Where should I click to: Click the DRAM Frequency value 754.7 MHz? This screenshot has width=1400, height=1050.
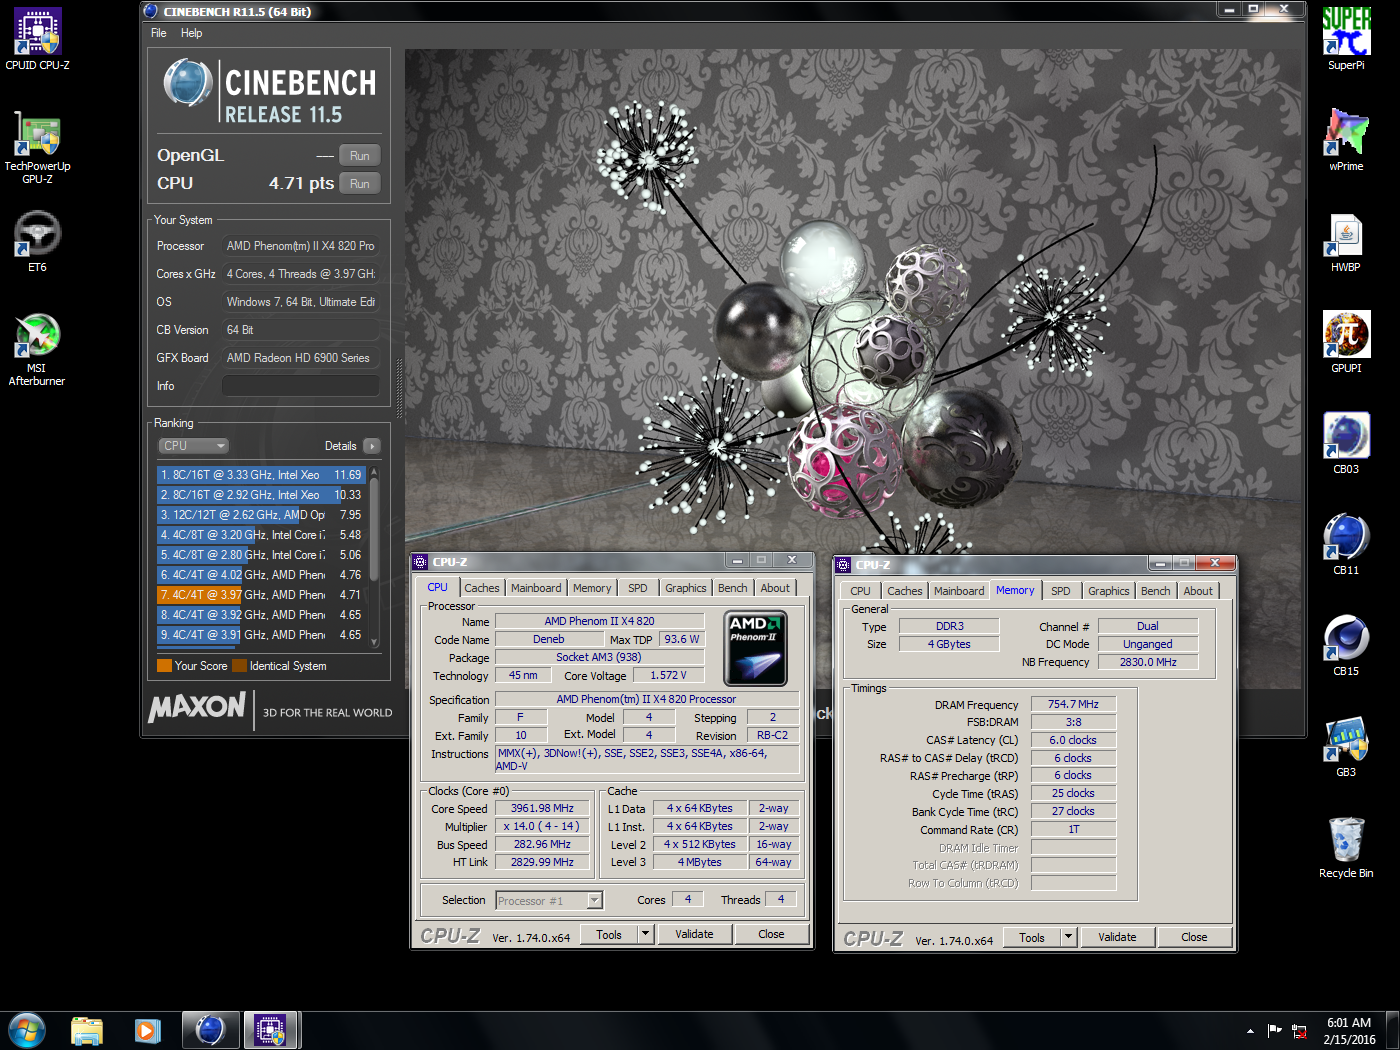click(x=1073, y=704)
